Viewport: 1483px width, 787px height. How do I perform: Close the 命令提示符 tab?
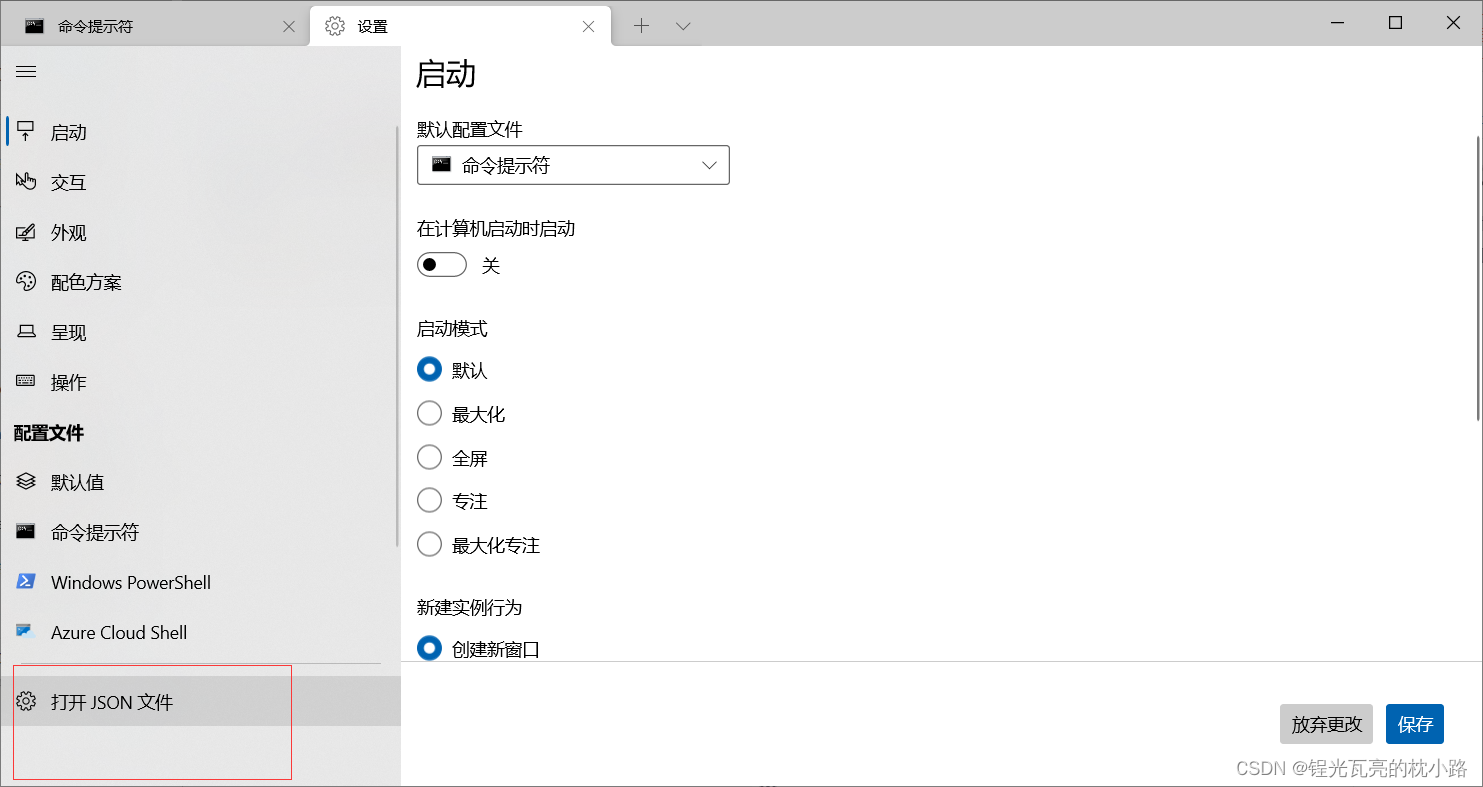[x=289, y=27]
